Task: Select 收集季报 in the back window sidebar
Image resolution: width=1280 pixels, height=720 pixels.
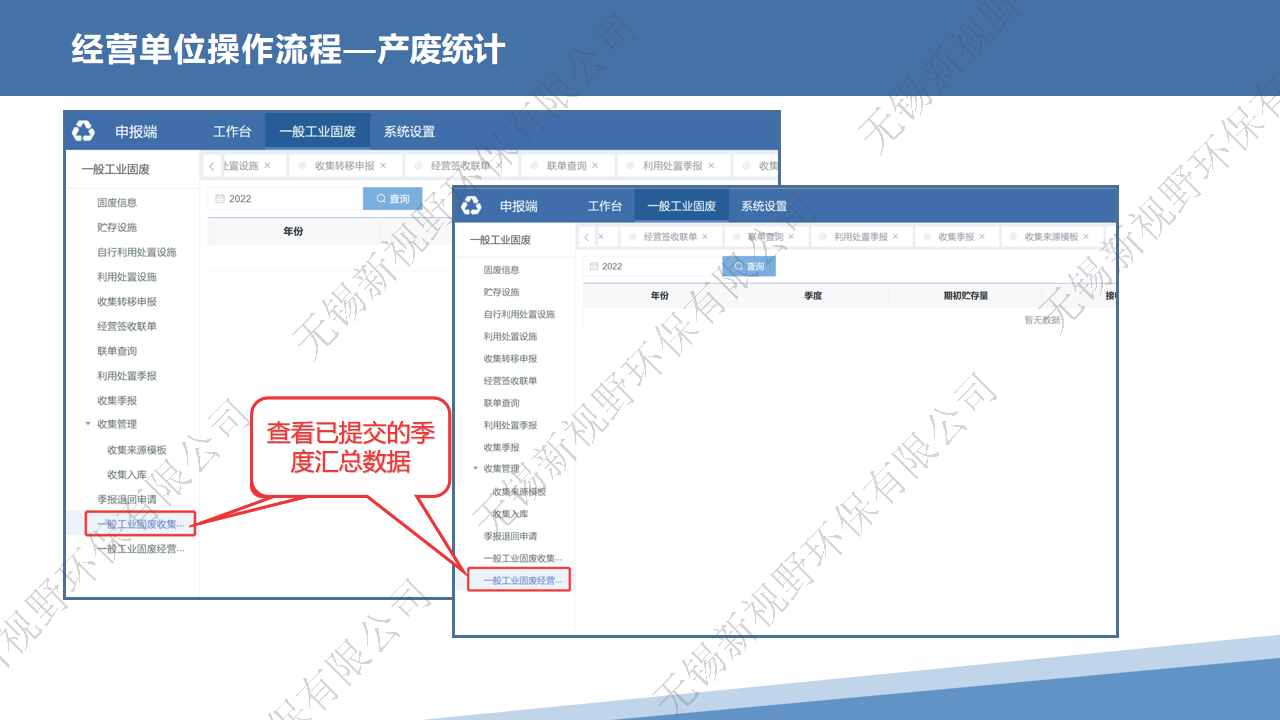Action: [117, 401]
